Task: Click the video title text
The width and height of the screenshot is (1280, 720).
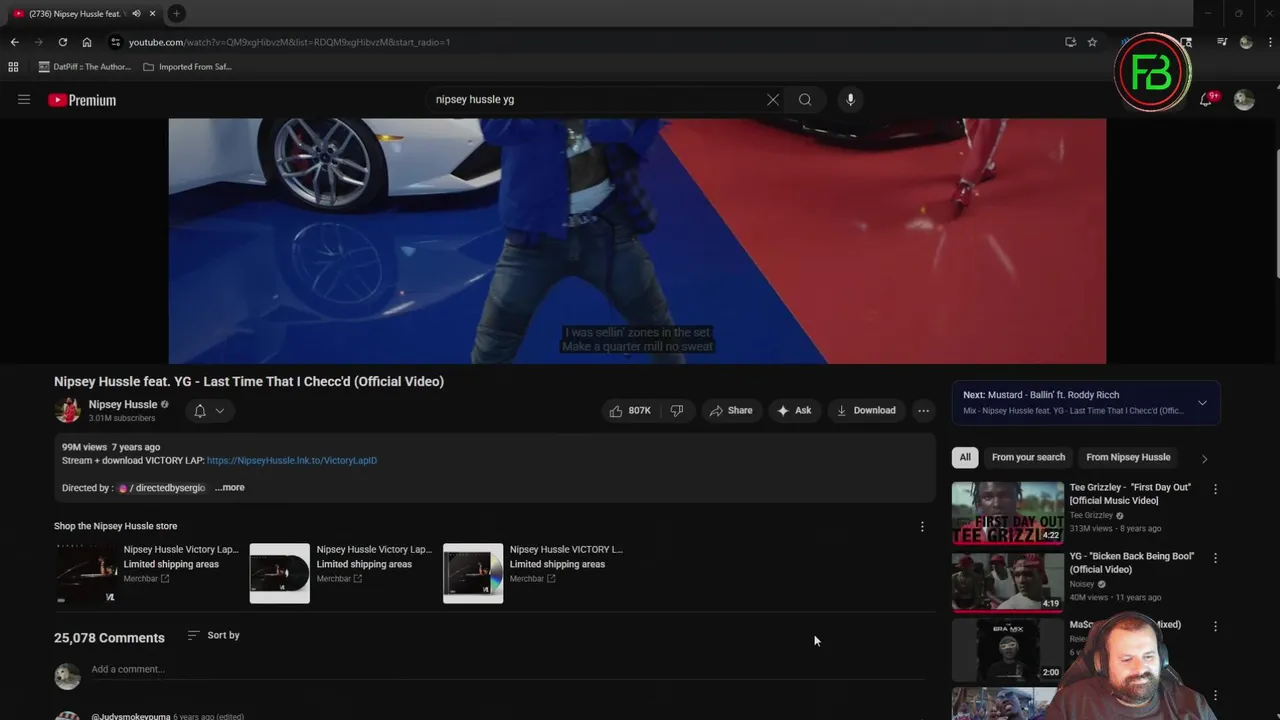Action: (249, 382)
